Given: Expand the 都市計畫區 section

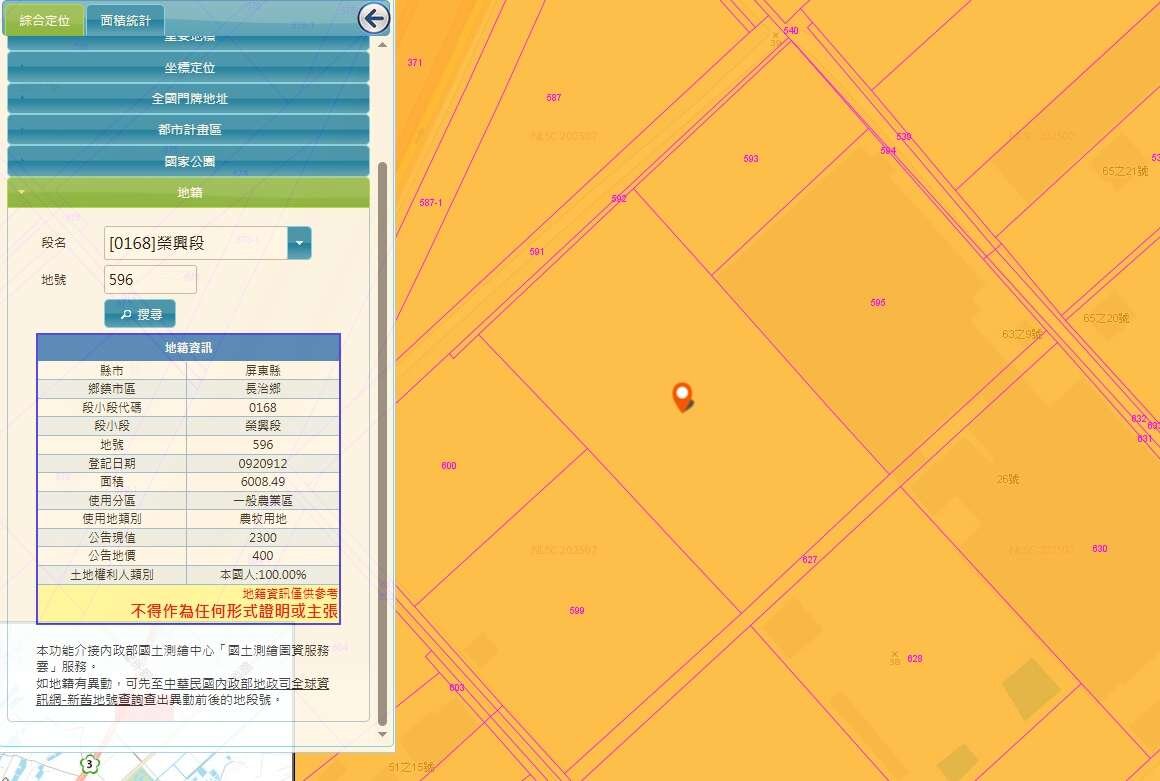Looking at the screenshot, I should pos(188,130).
